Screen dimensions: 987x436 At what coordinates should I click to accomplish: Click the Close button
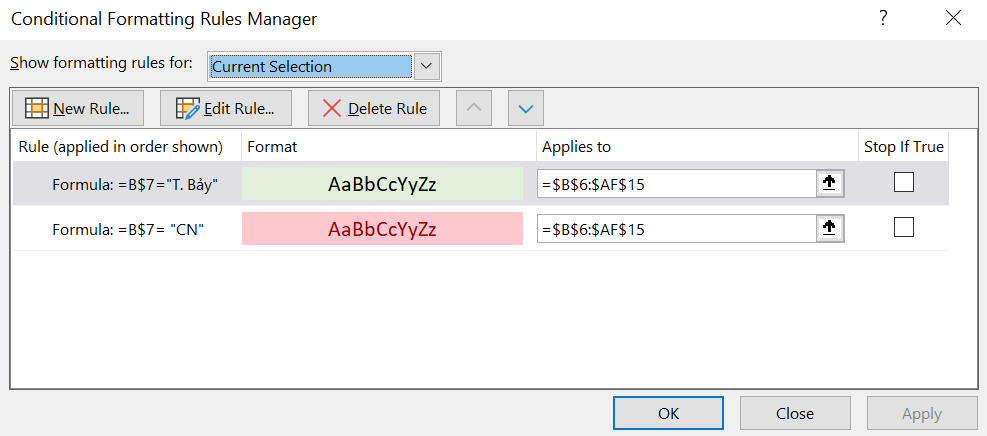[795, 413]
